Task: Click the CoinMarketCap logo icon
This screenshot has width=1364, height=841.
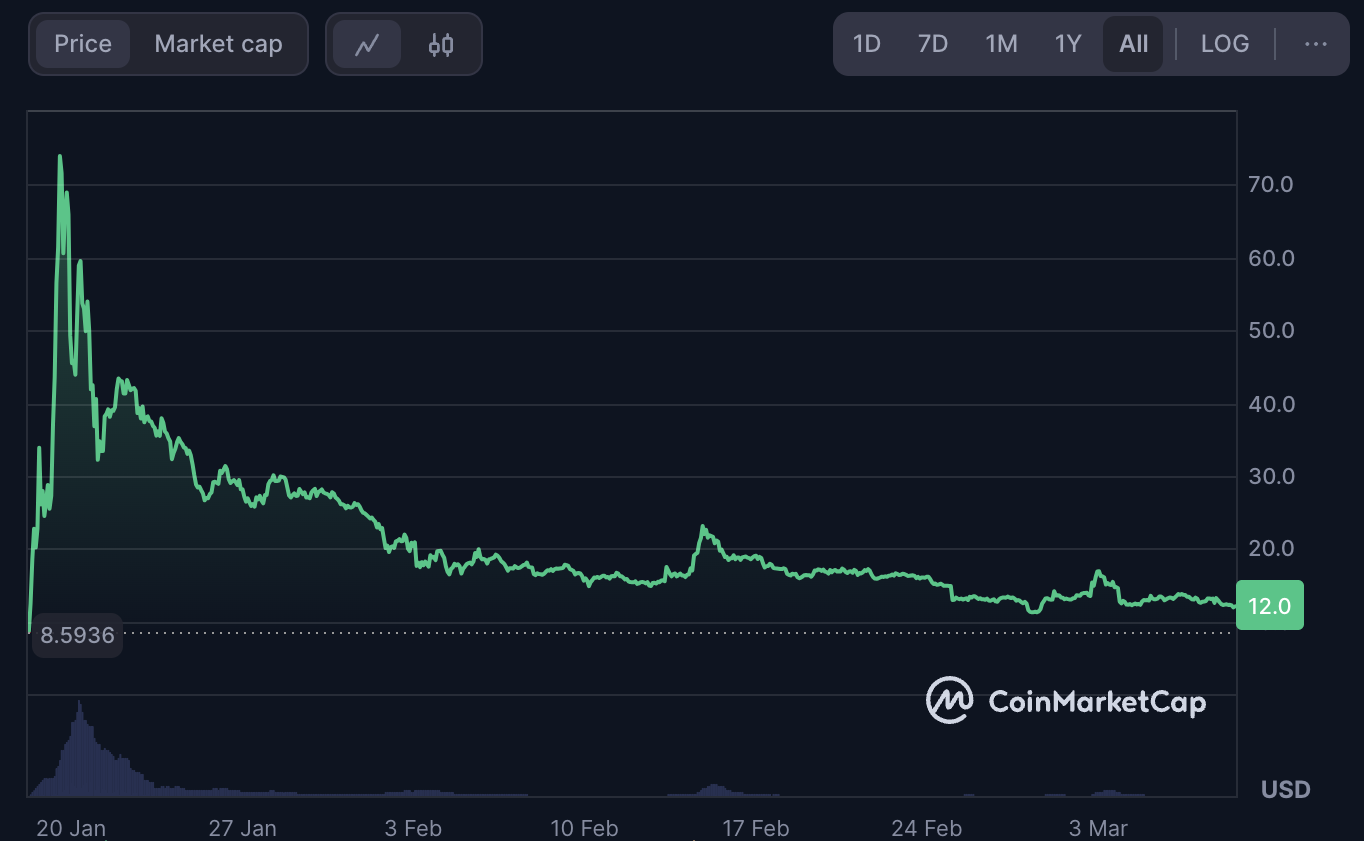Action: (x=950, y=702)
